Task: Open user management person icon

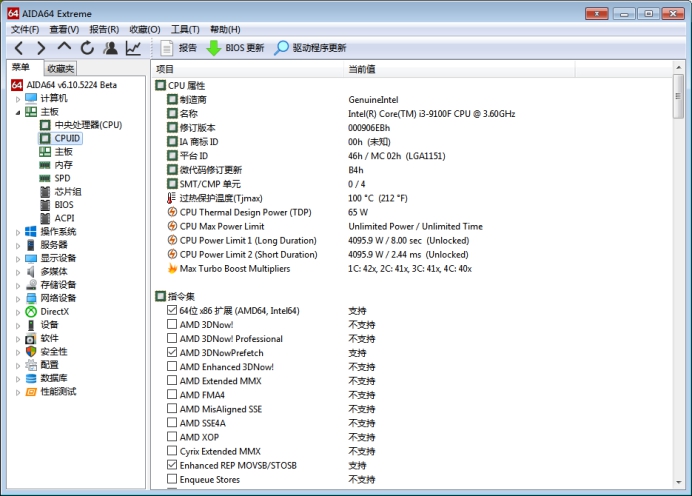Action: tap(110, 48)
